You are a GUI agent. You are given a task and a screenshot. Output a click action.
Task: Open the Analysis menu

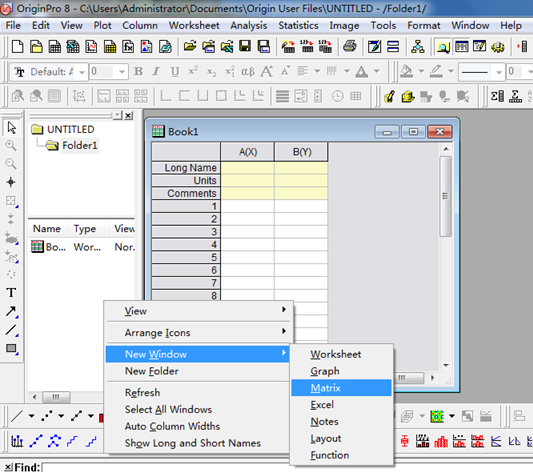248,25
